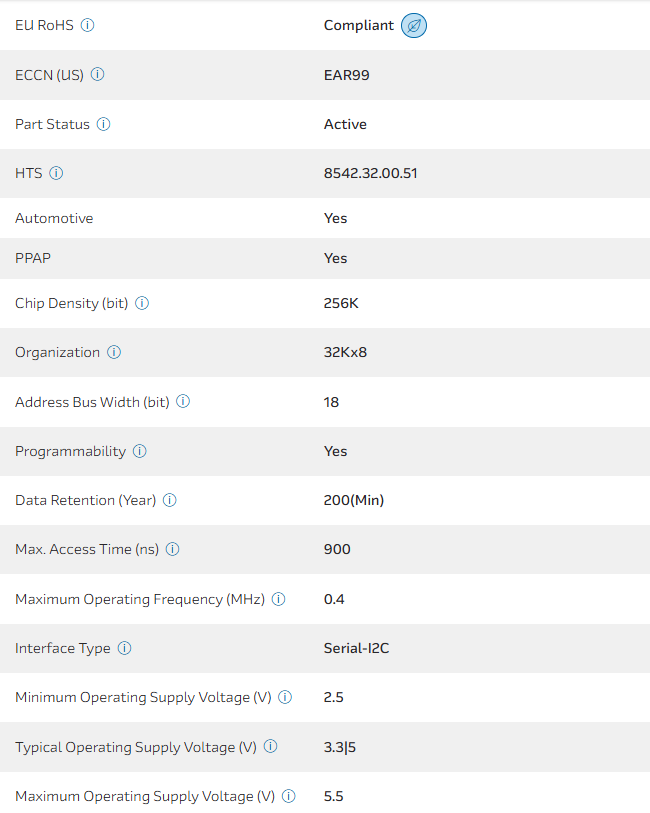Open the ECCN (US) info tooltip icon

pos(97,75)
